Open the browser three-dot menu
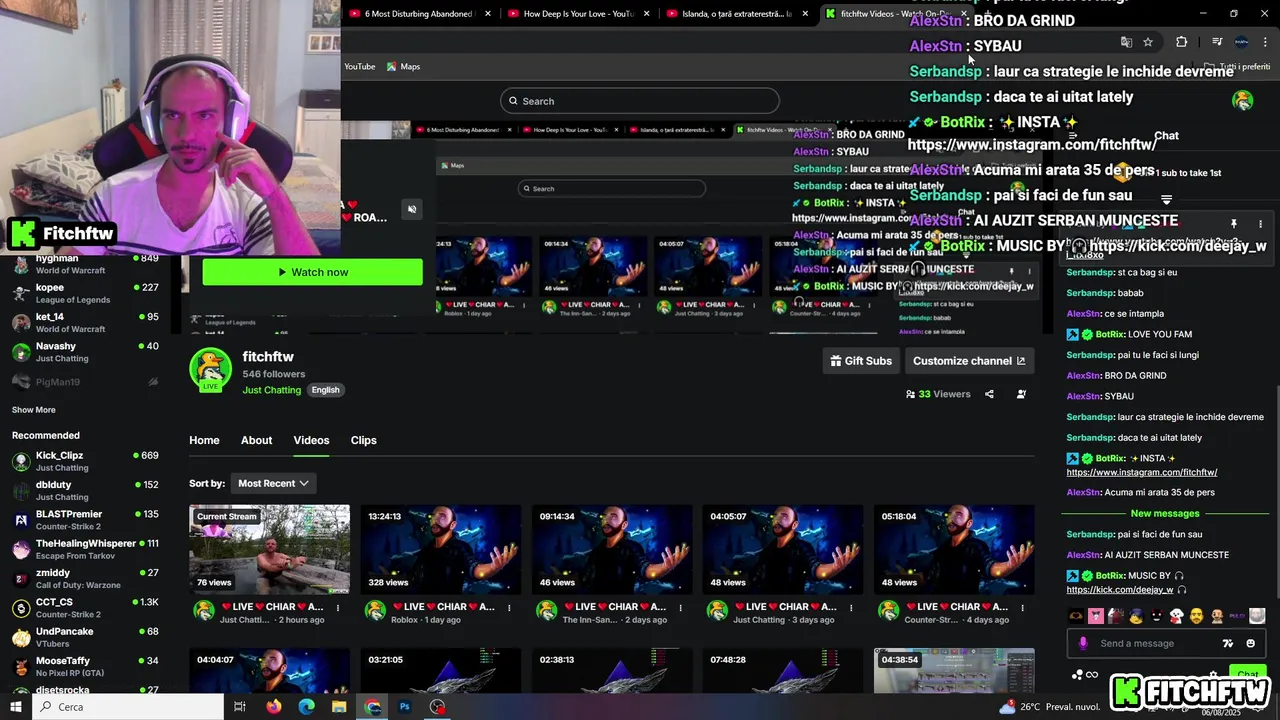Screen dimensions: 1280x720 1265,42
